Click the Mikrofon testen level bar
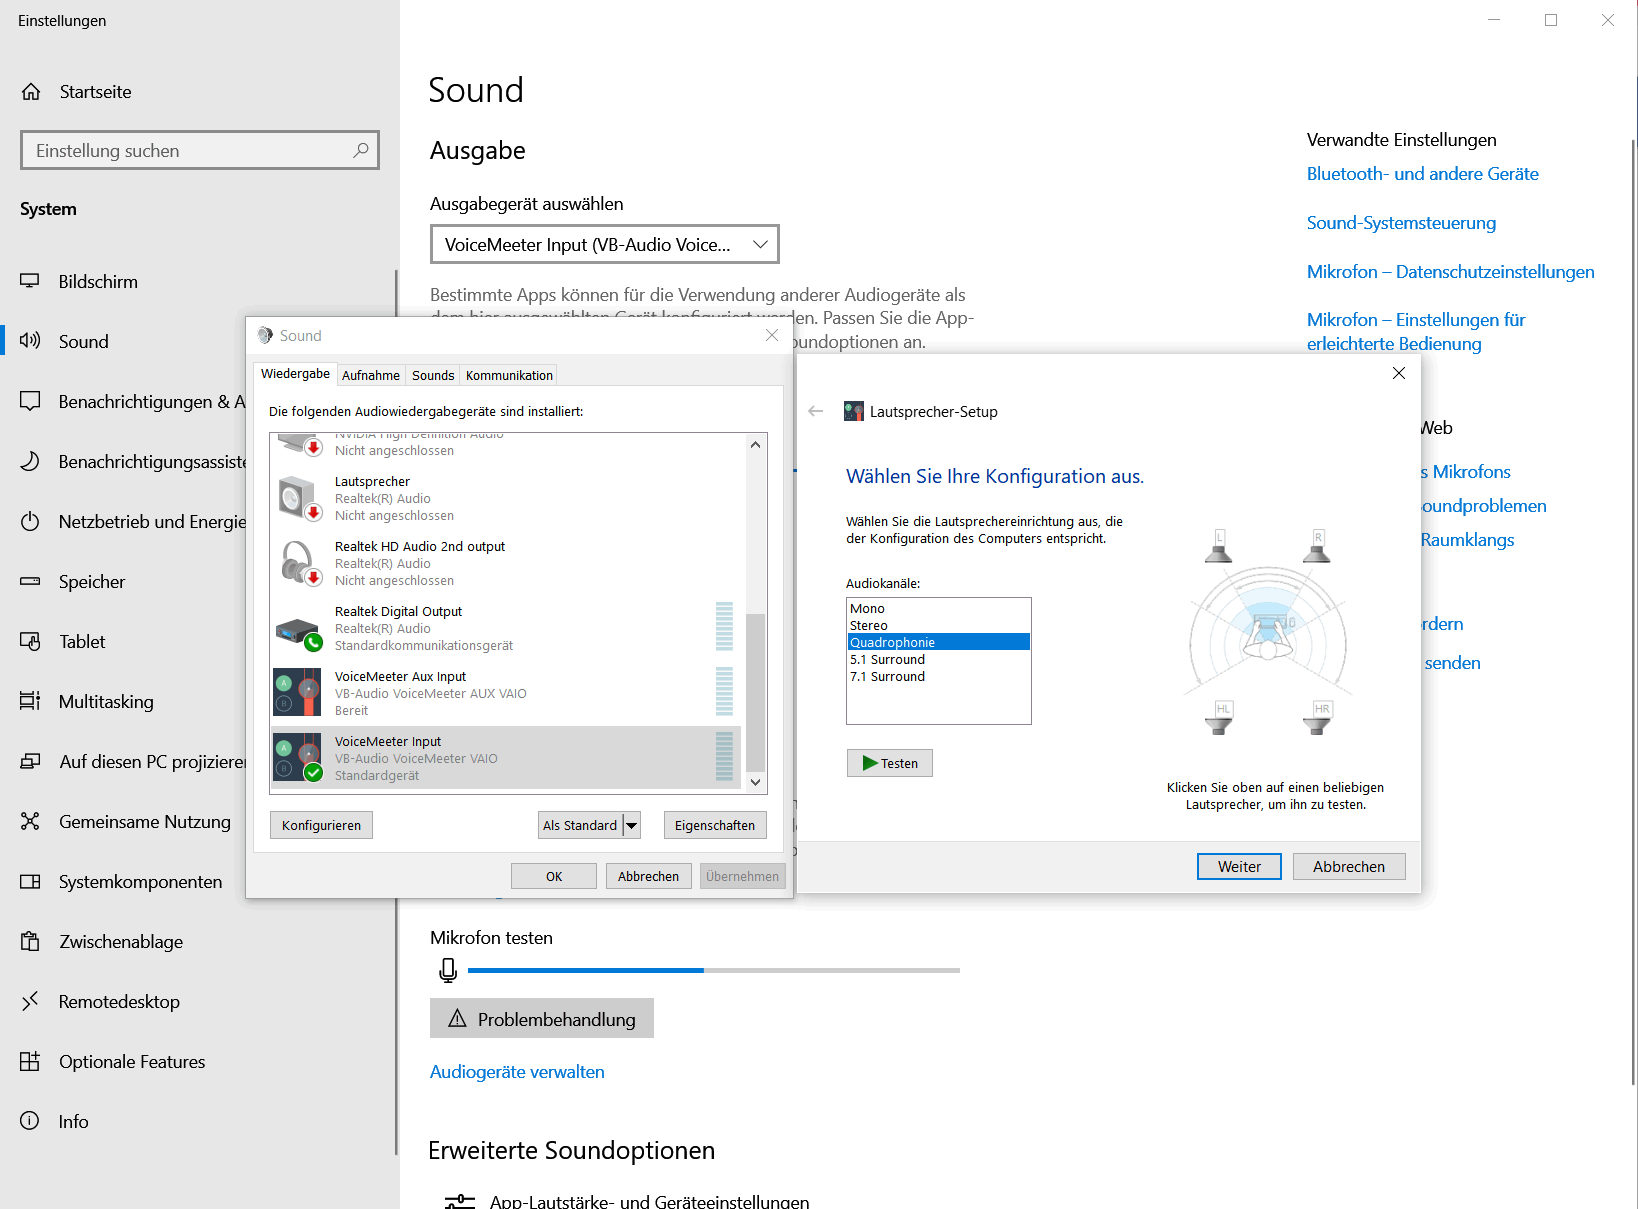Image resolution: width=1638 pixels, height=1209 pixels. pos(714,970)
